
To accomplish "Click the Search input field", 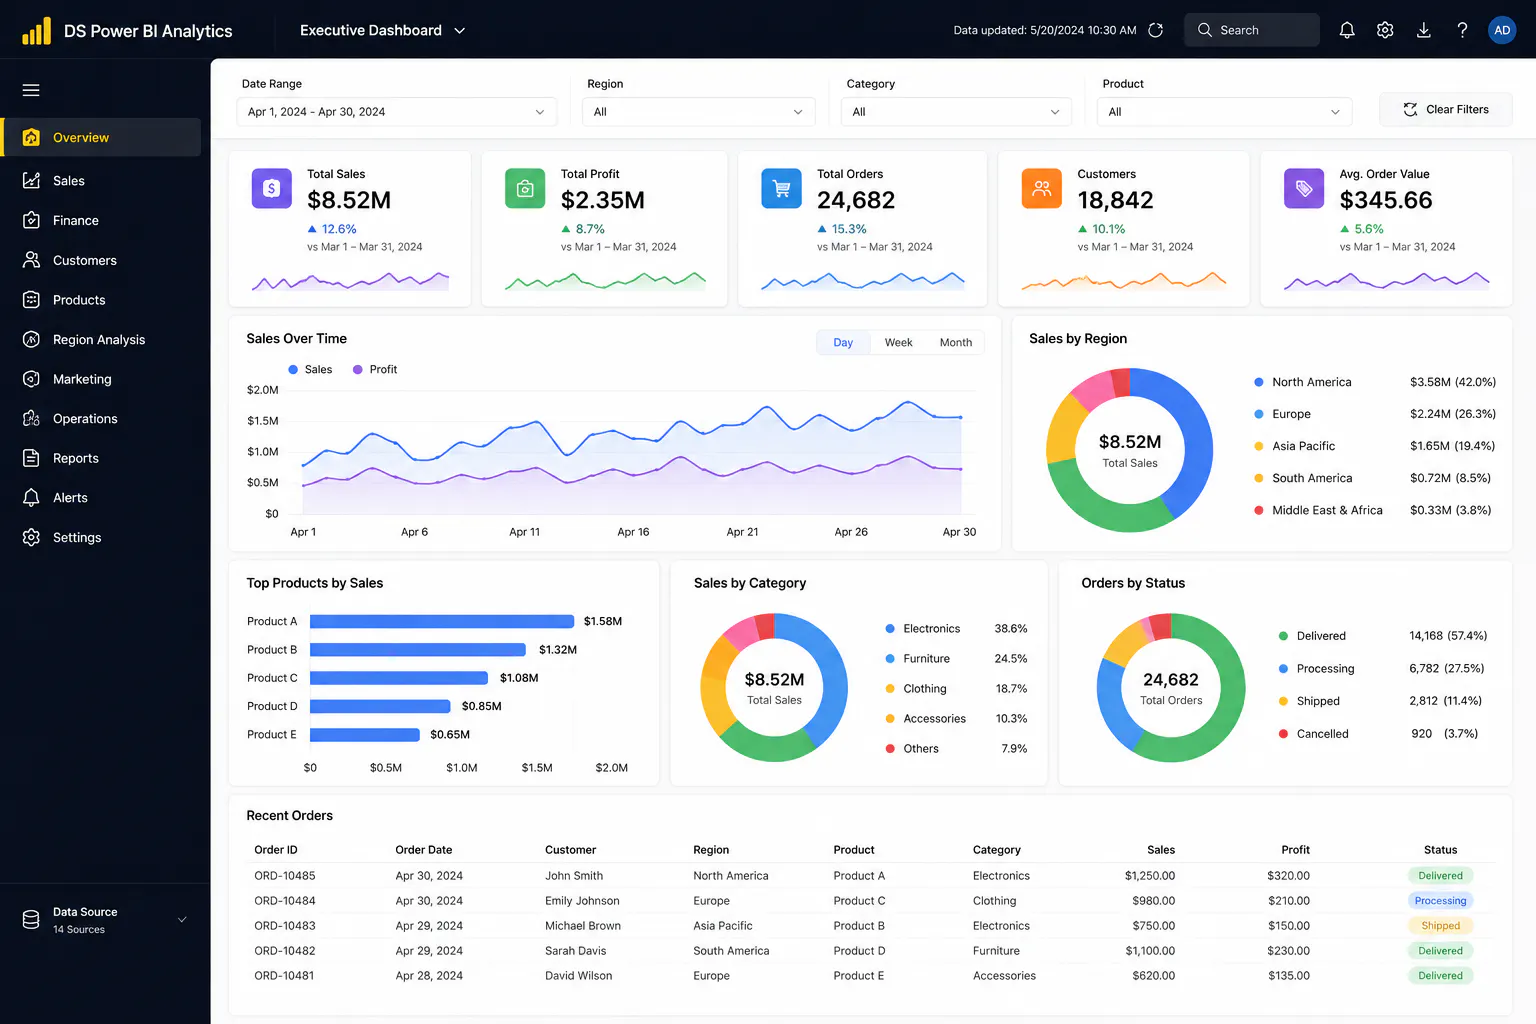I will click(1252, 30).
